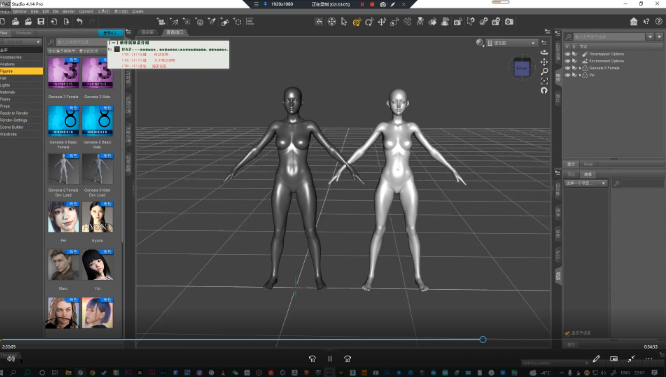The image size is (666, 377).
Task: Pause the video playback
Action: pyautogui.click(x=330, y=359)
